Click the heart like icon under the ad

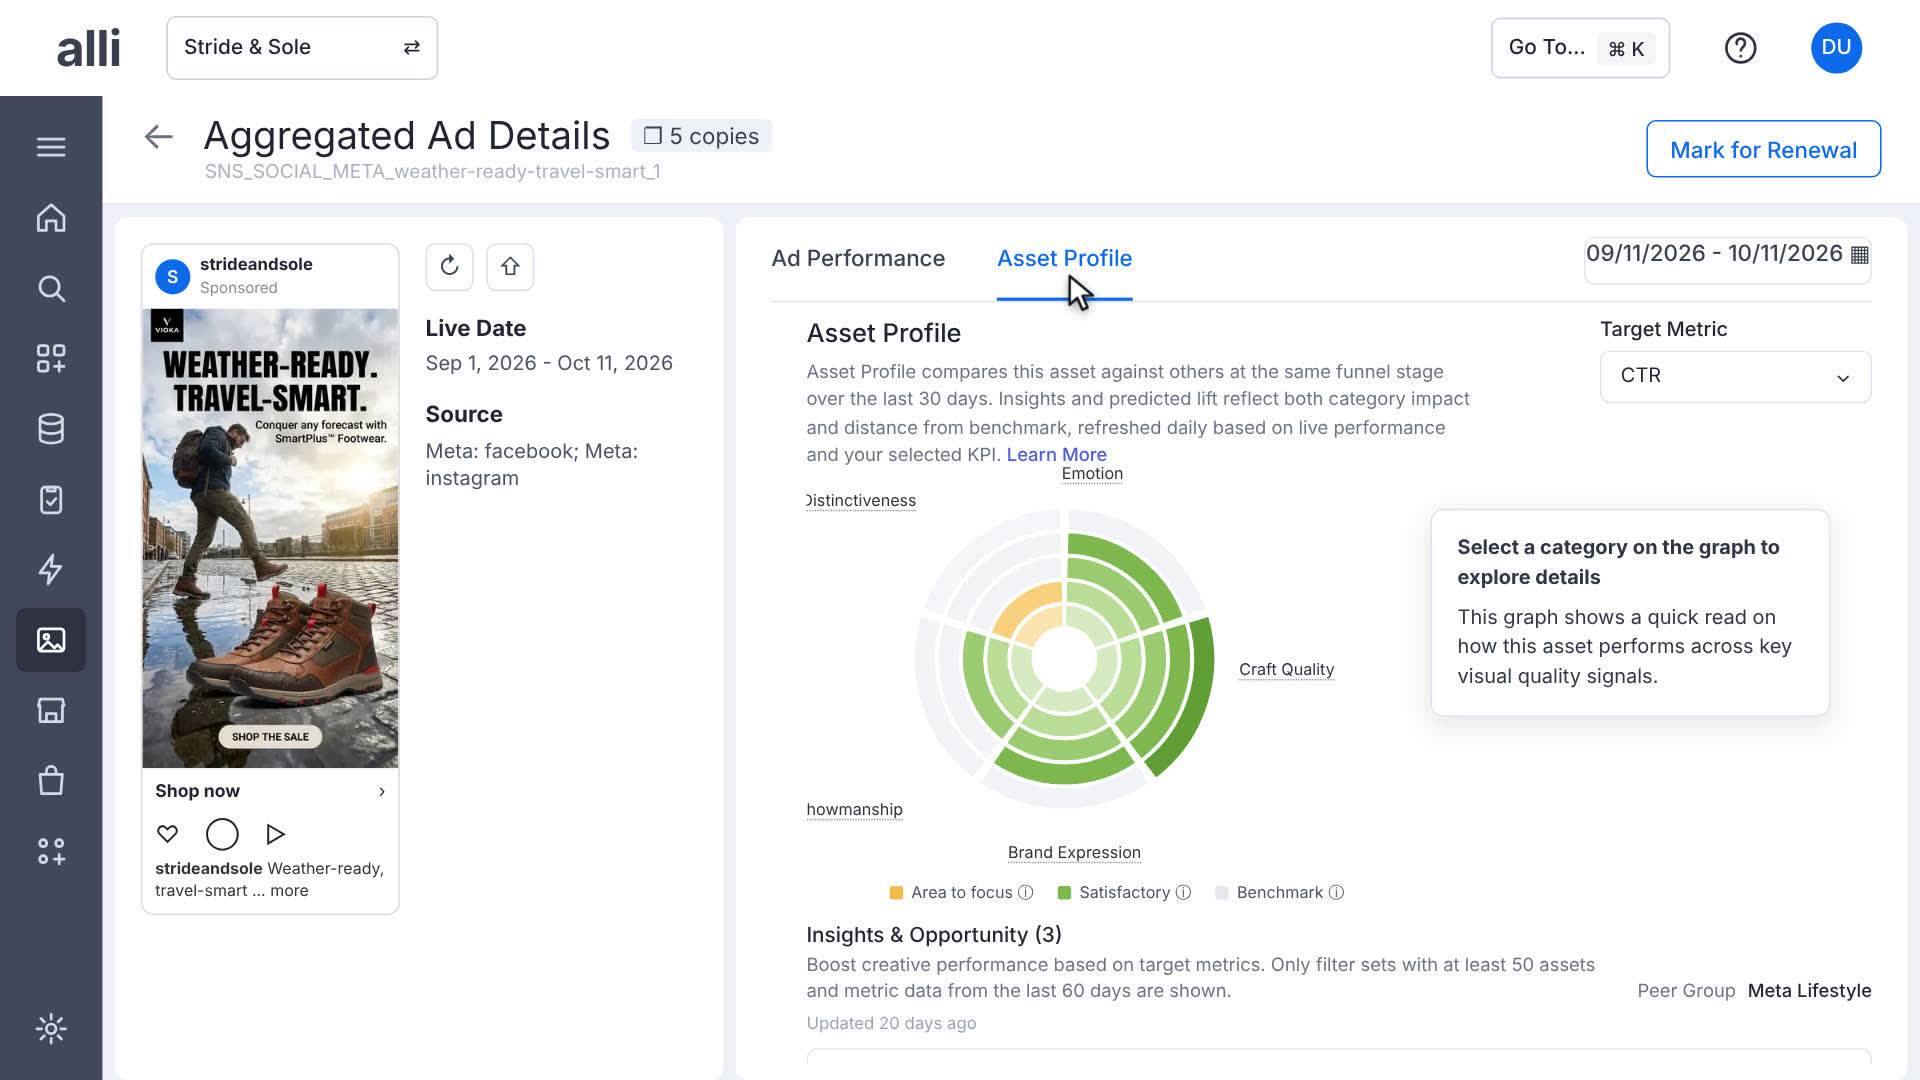coord(168,834)
